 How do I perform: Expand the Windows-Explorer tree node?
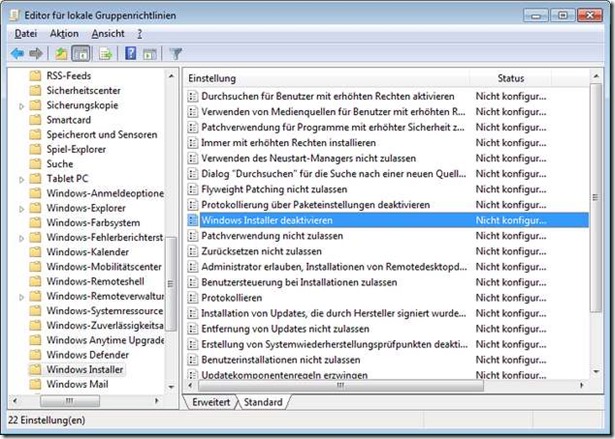pos(22,209)
